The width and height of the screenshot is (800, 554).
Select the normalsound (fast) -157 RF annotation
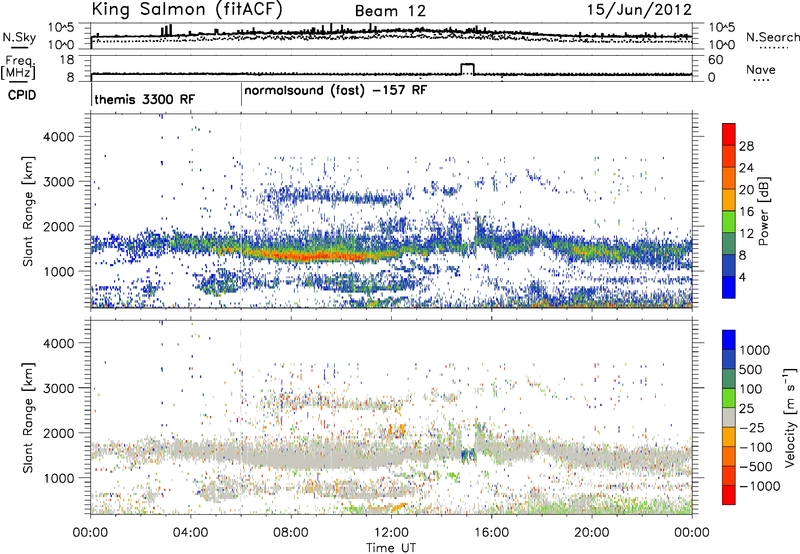[335, 91]
